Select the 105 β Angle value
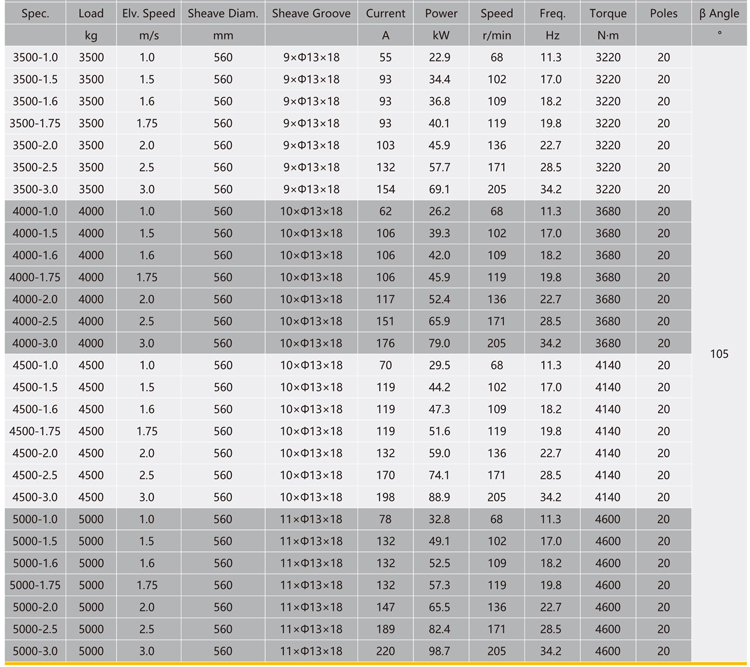The image size is (750, 667). tap(718, 354)
